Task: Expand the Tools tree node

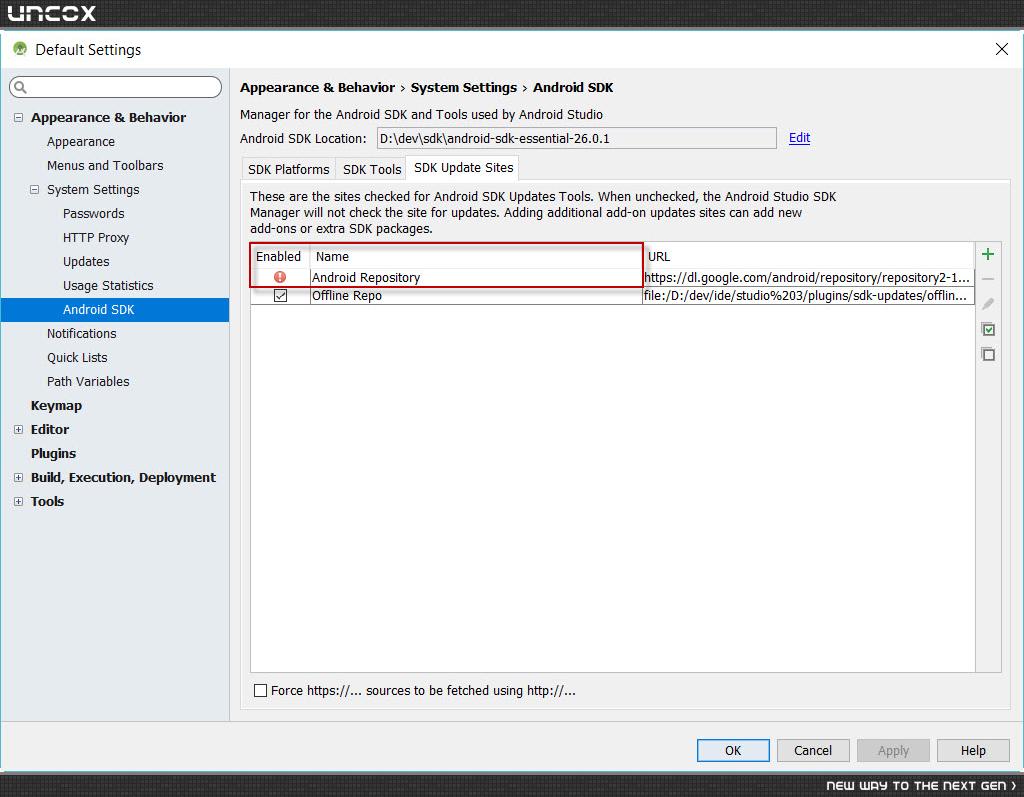Action: pos(18,502)
